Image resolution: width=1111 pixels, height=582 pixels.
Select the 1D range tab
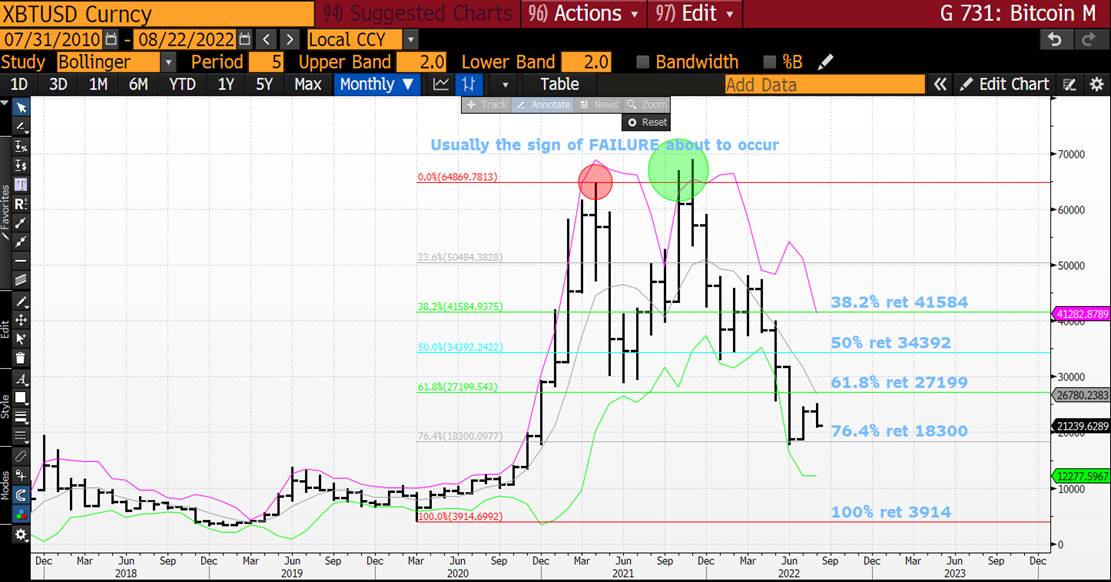point(19,84)
